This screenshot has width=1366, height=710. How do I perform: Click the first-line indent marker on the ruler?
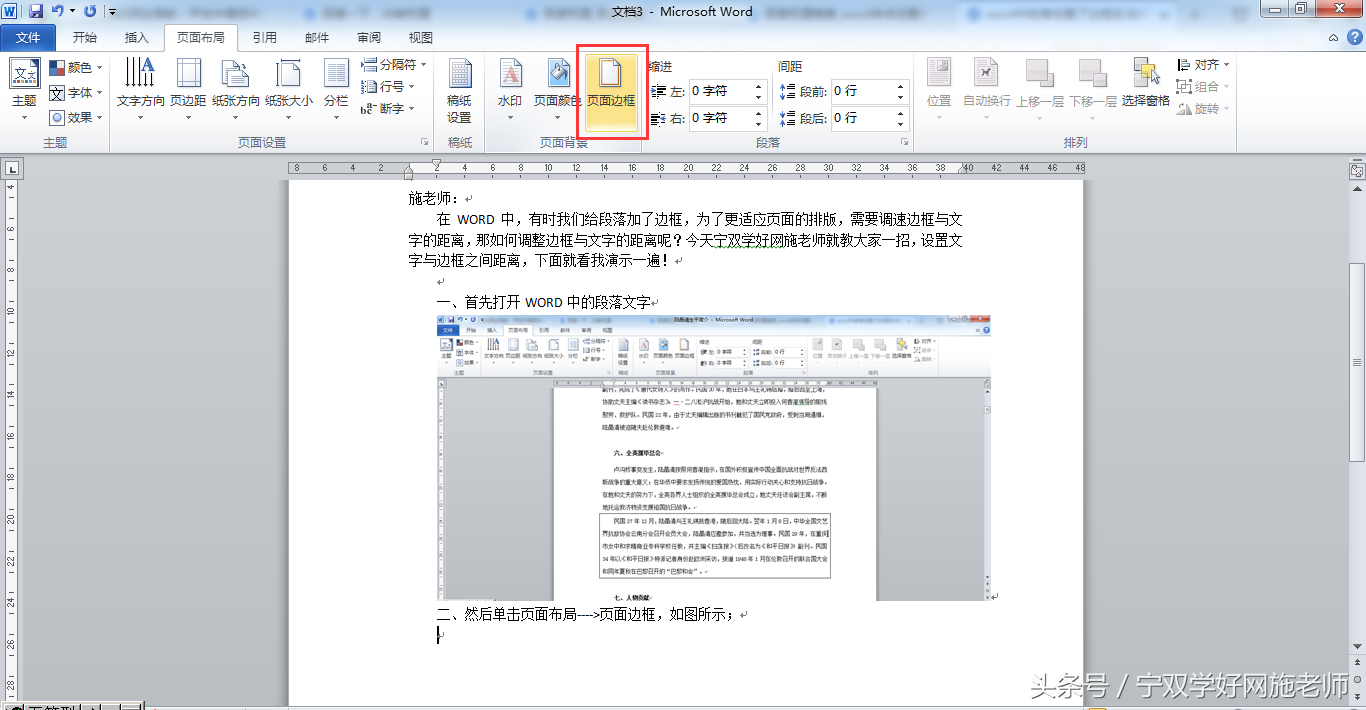coord(436,164)
